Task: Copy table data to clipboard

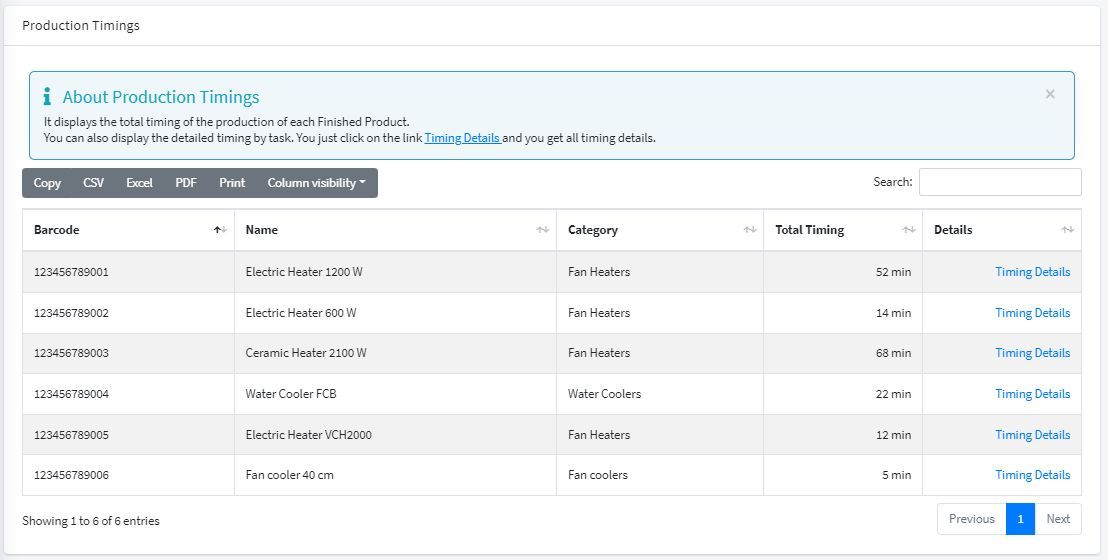Action: point(47,182)
